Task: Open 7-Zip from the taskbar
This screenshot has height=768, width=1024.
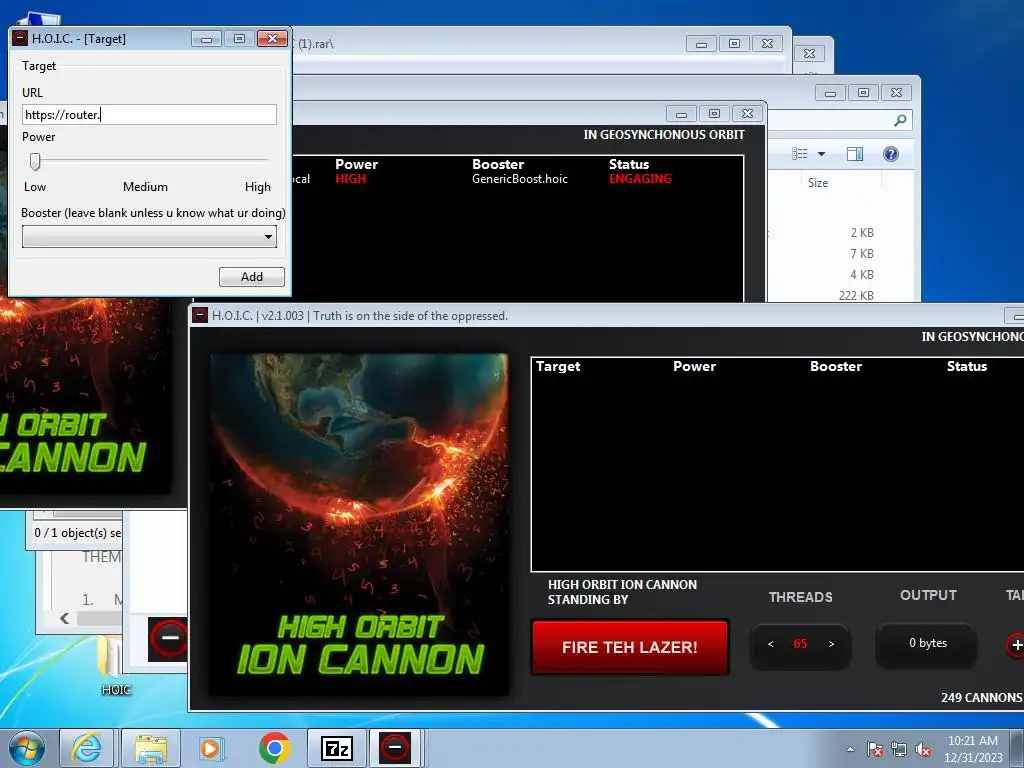Action: 337,748
